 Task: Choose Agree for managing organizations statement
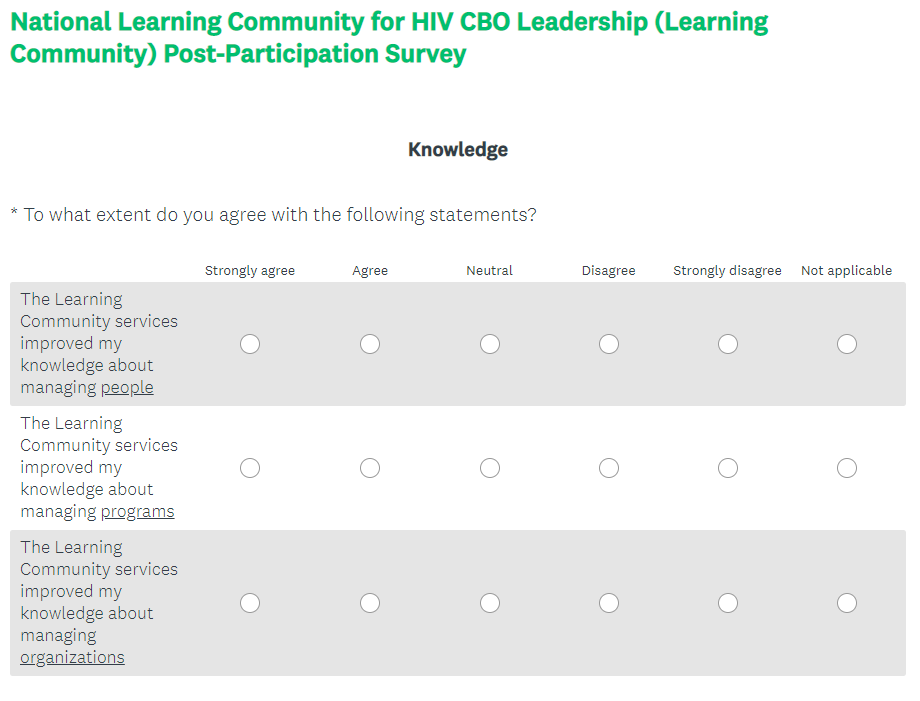[x=370, y=603]
